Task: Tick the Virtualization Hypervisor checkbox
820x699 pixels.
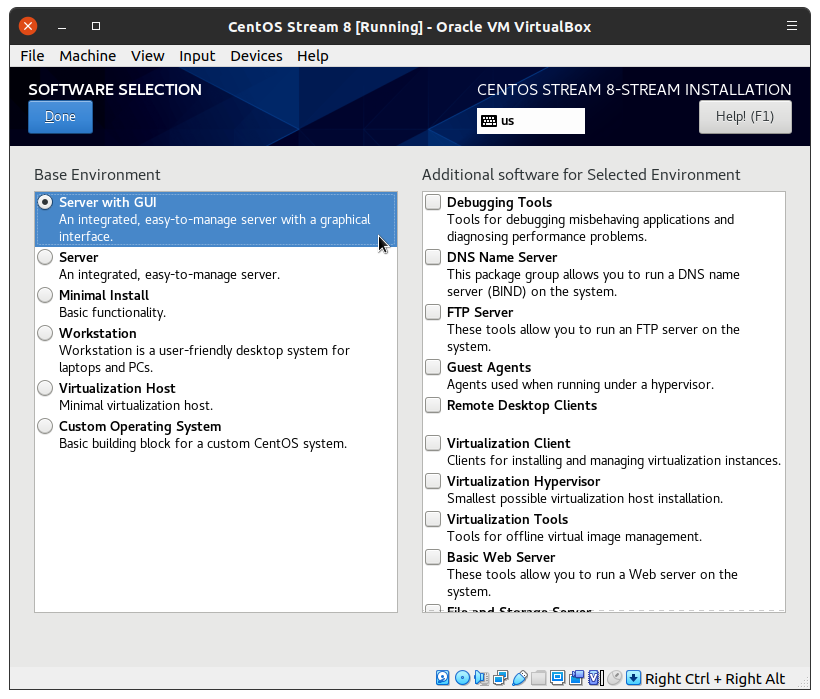Action: (433, 481)
